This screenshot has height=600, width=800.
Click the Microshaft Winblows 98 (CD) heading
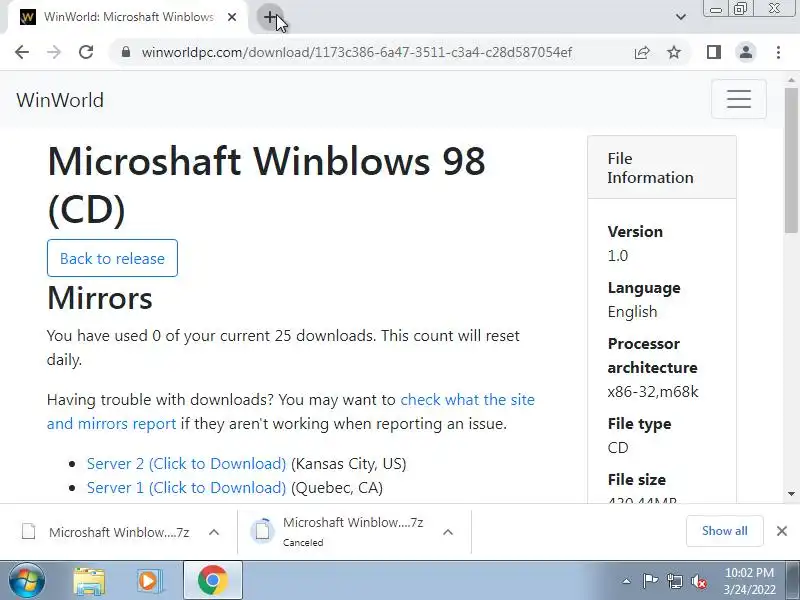[266, 185]
